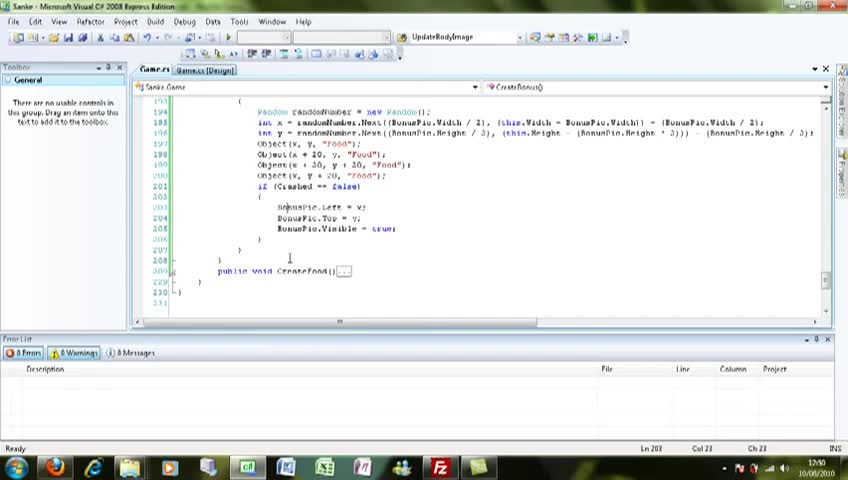Screen dimensions: 848x480
Task: Click the Cut scissors icon
Action: pos(100,37)
